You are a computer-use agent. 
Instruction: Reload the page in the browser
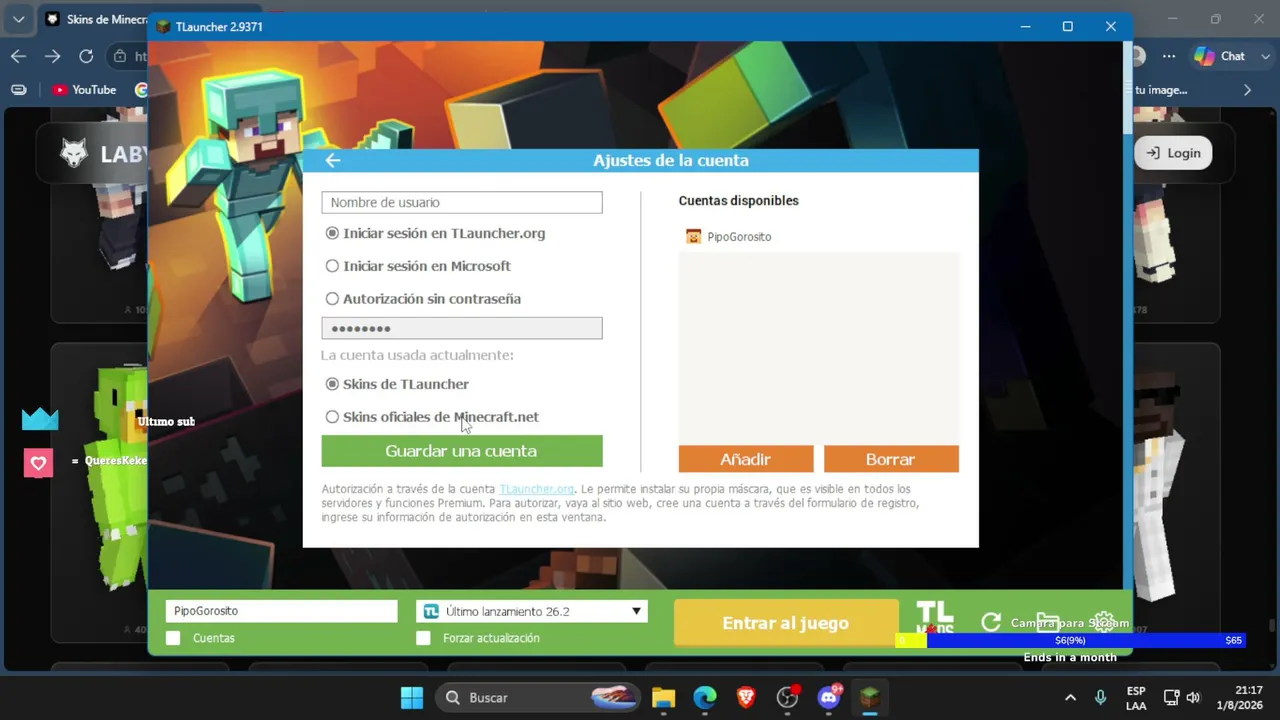point(86,56)
